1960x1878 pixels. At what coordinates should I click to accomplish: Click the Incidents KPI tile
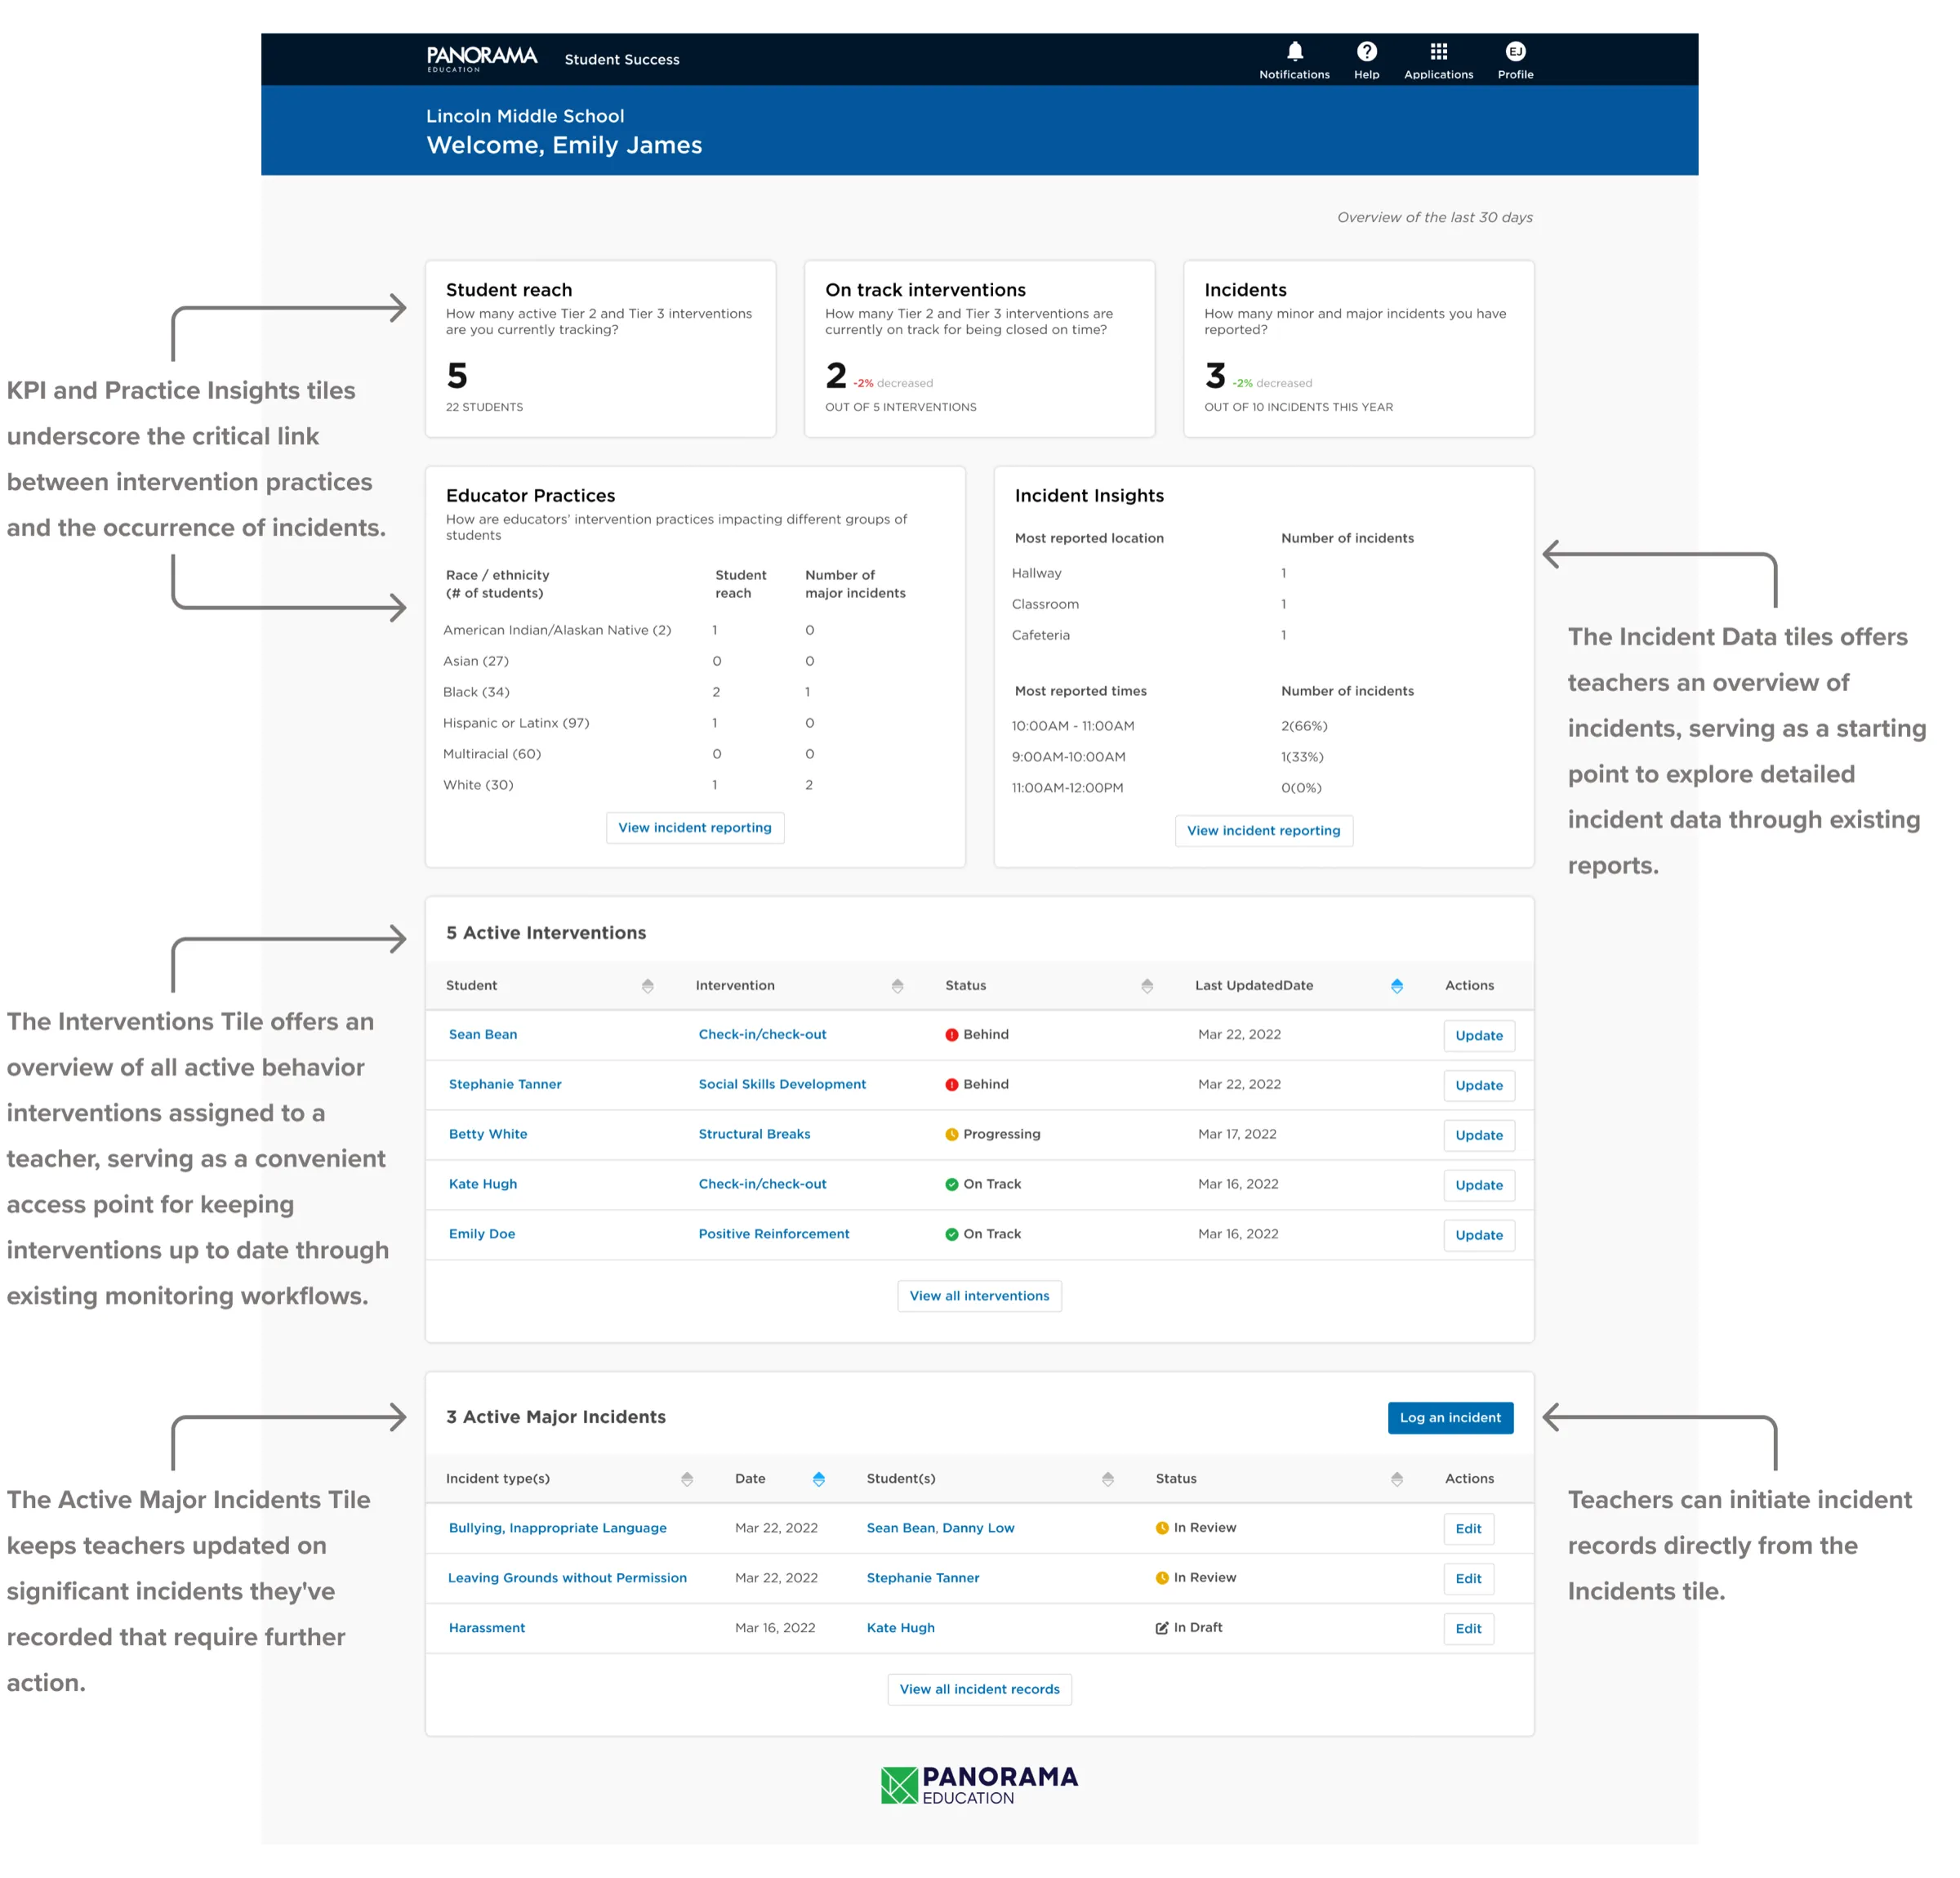click(1358, 349)
